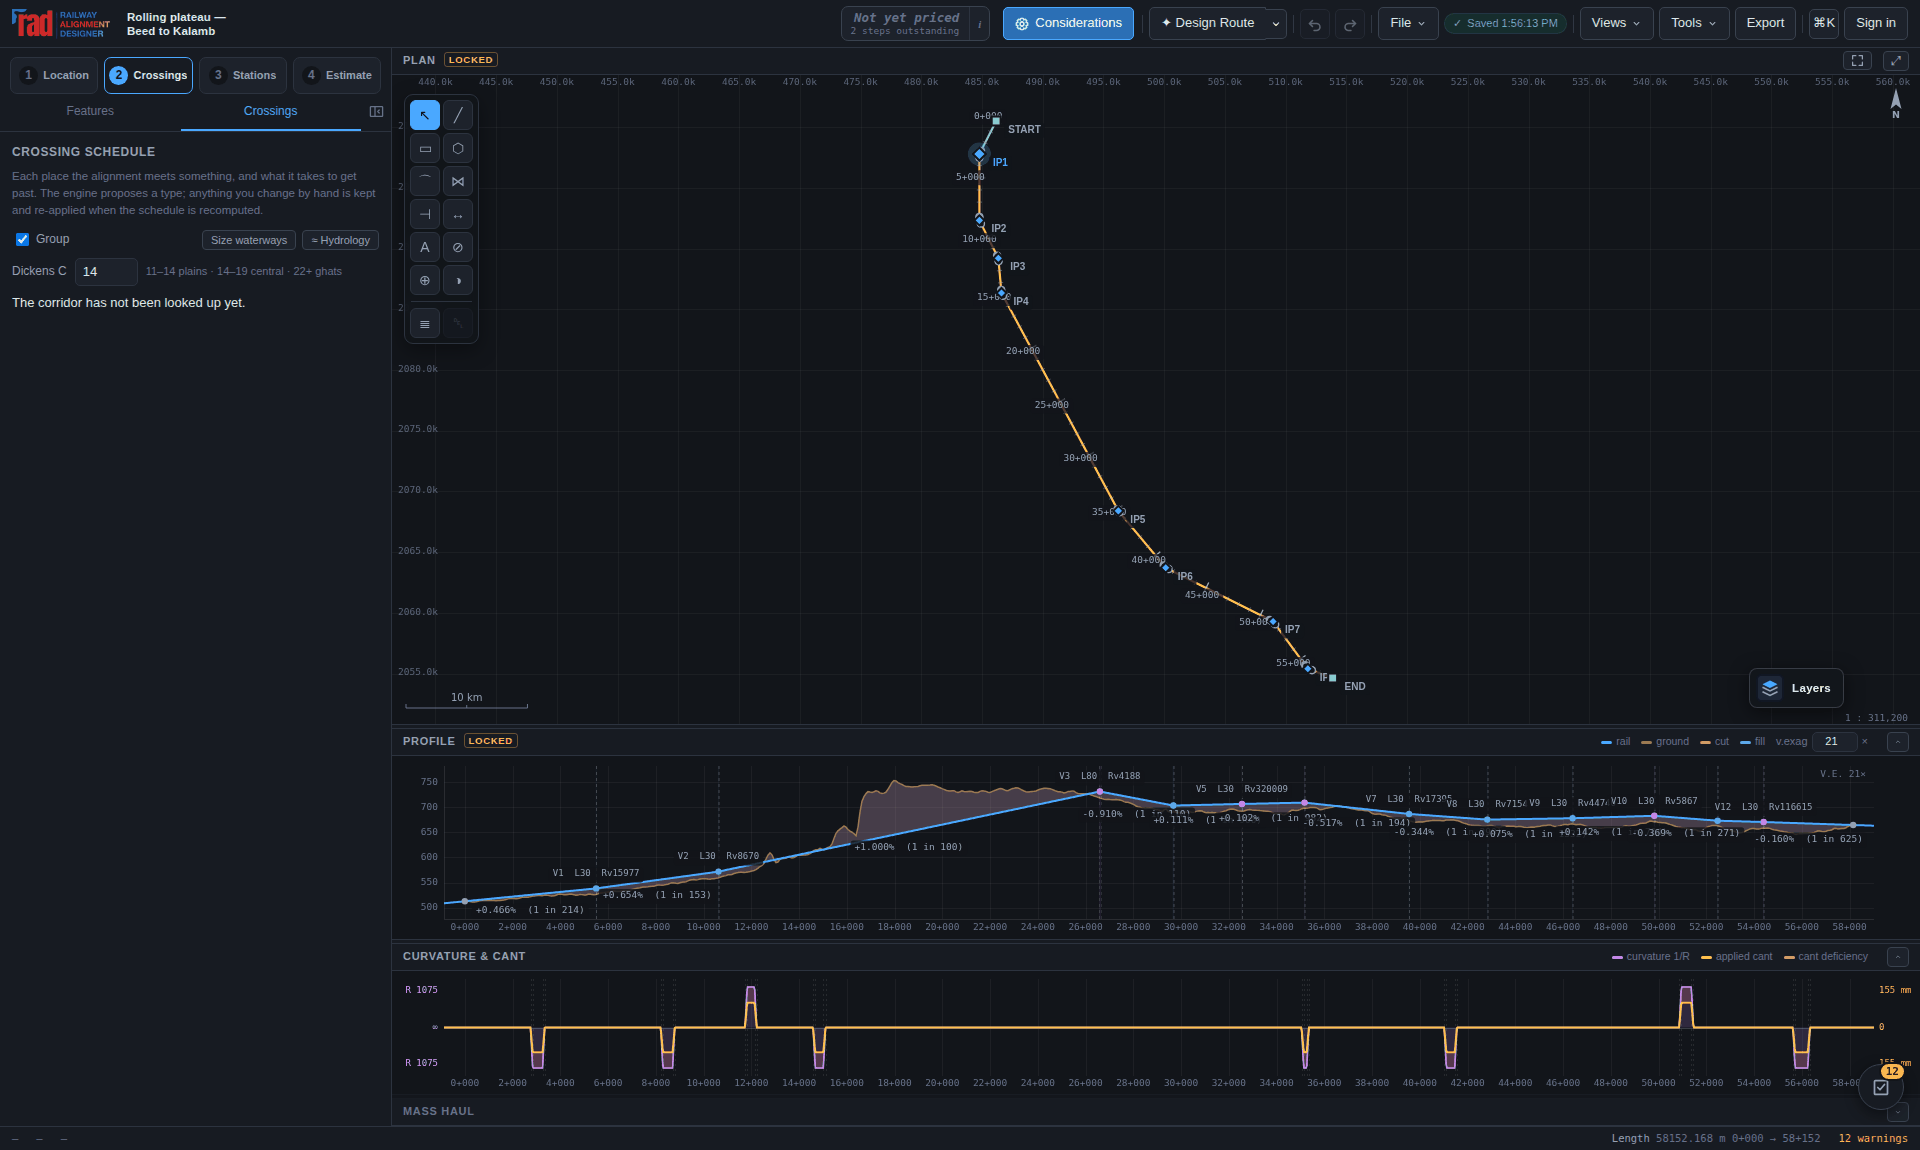Expand plan view with diagonal arrows icon
The image size is (1920, 1150).
point(1896,60)
